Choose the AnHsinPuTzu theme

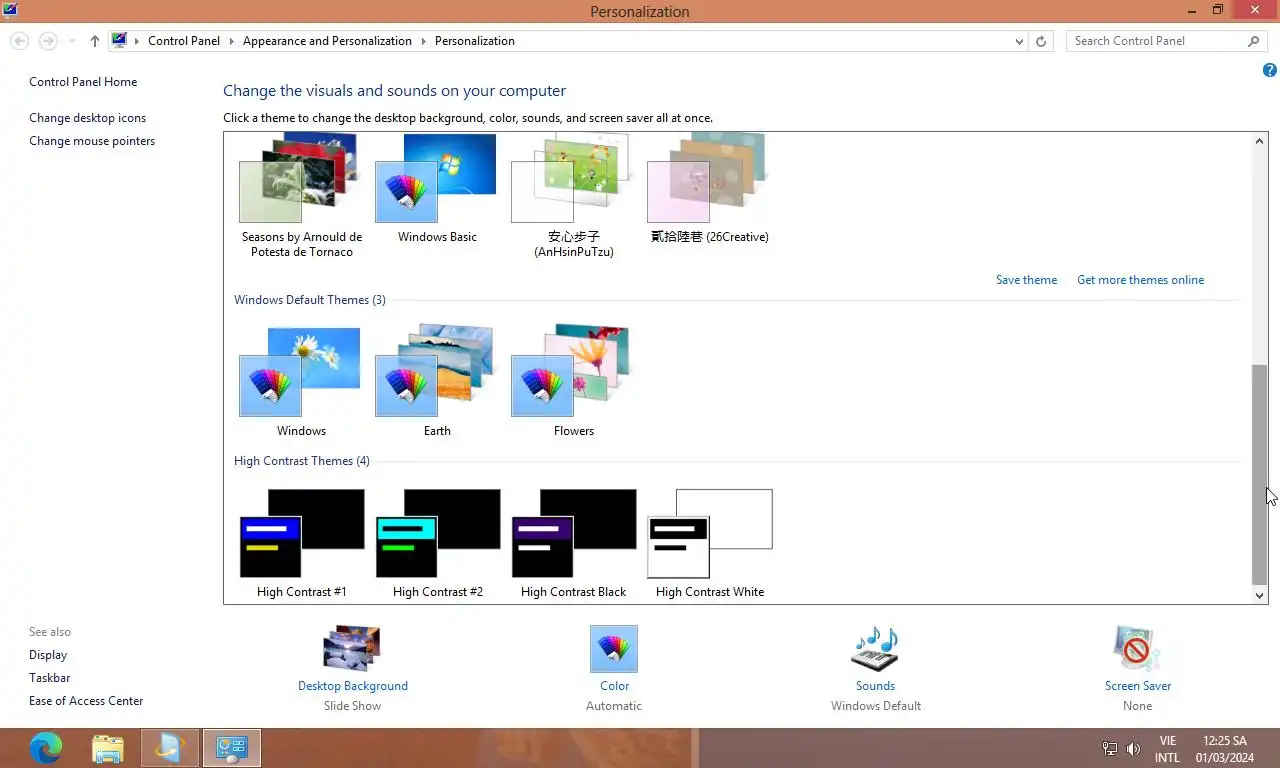(x=573, y=196)
